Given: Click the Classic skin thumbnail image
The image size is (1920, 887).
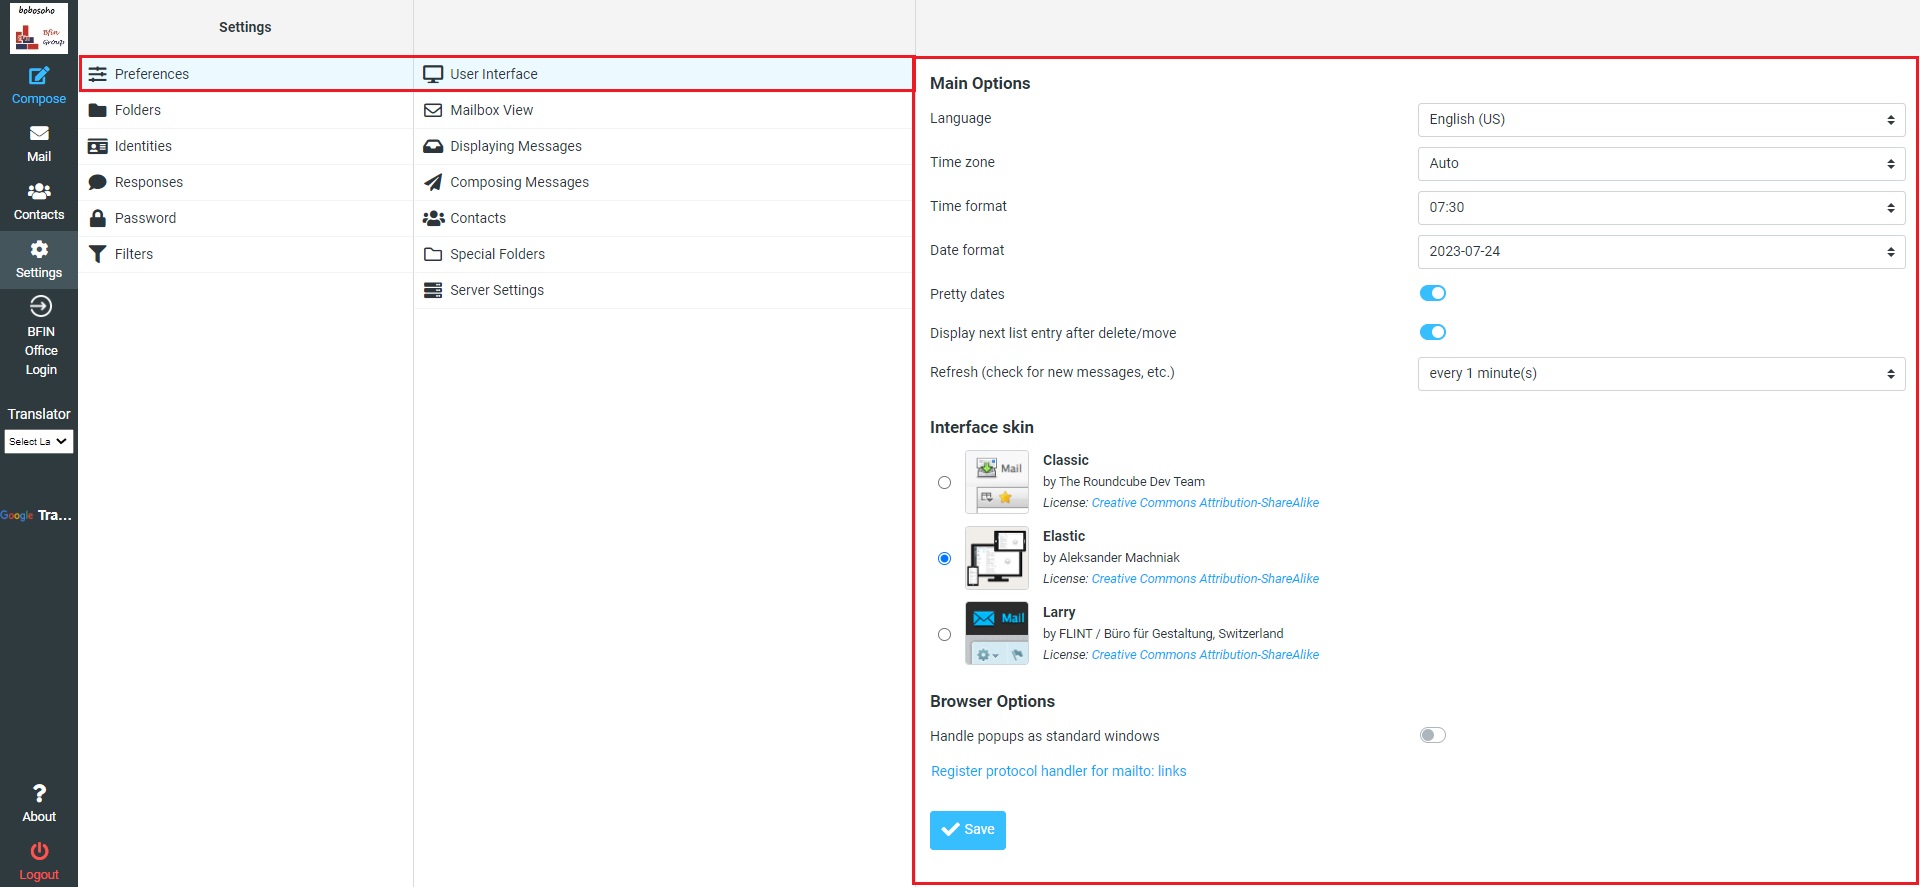Looking at the screenshot, I should click(x=996, y=482).
